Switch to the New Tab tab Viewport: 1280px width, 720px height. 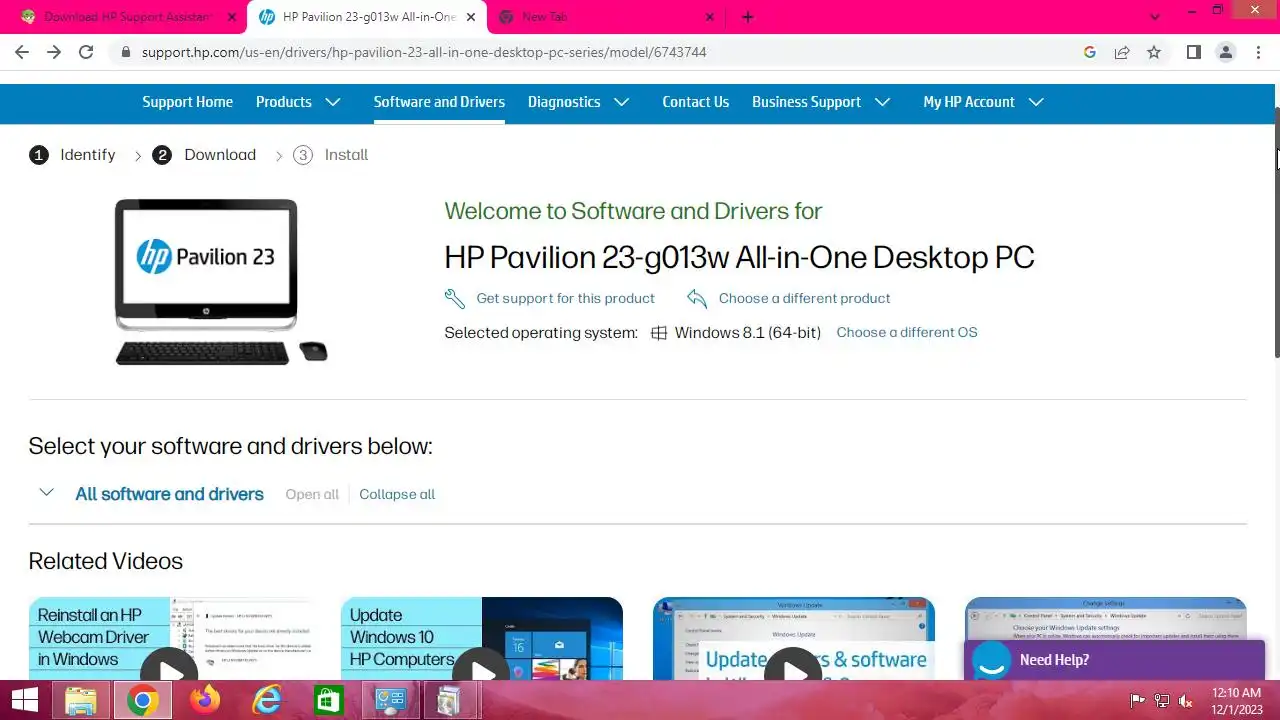pyautogui.click(x=604, y=17)
